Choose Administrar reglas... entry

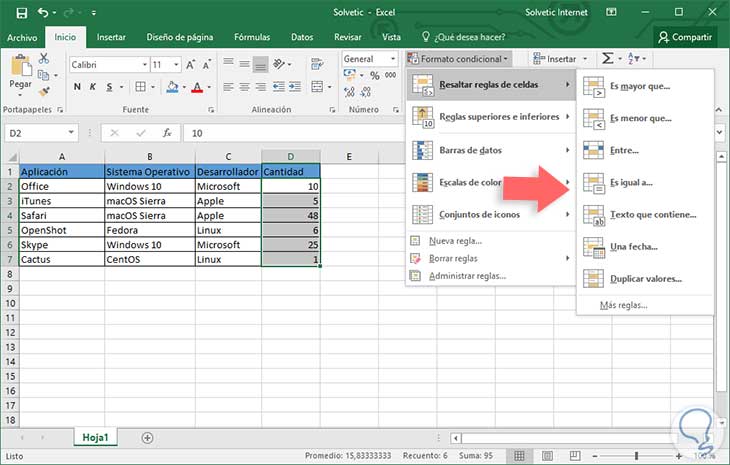(x=491, y=276)
